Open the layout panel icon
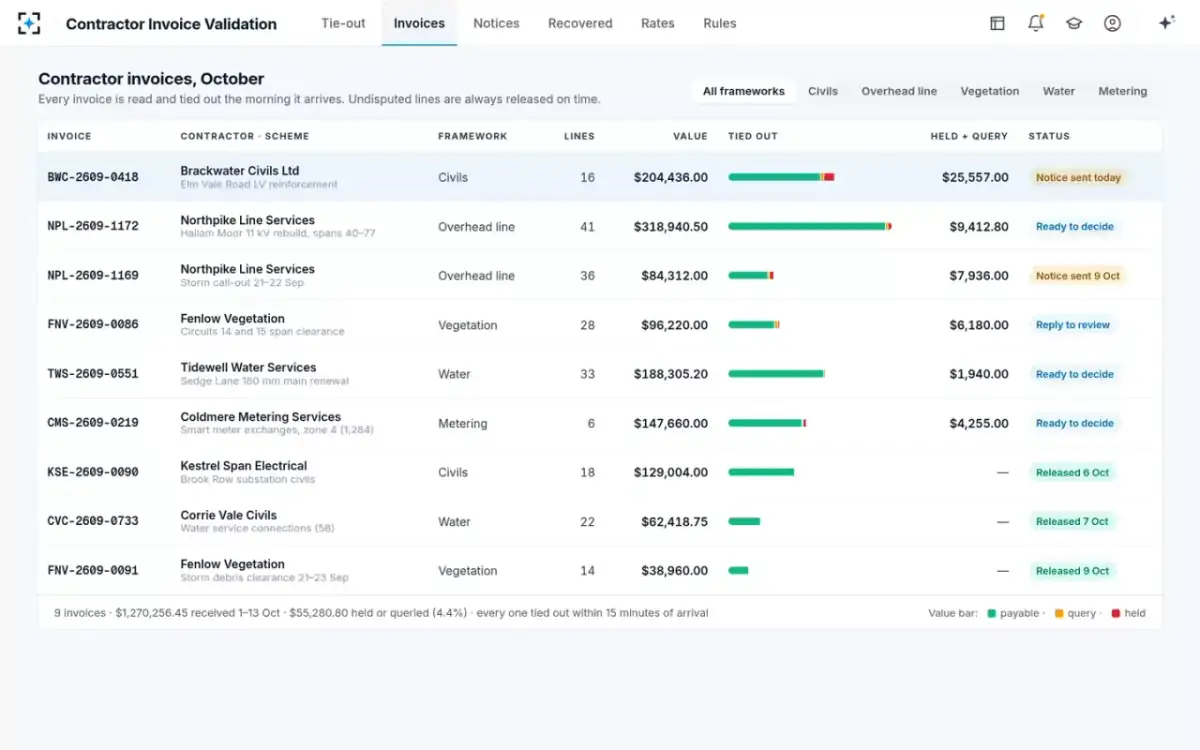 click(x=997, y=23)
